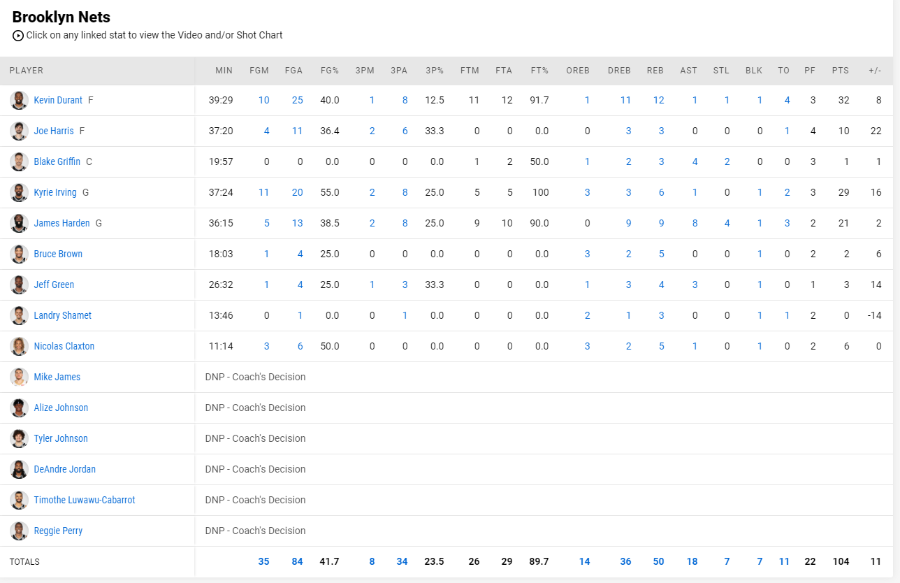View team total 84 field goal attempts
Screen dimensions: 900x583
(297, 562)
